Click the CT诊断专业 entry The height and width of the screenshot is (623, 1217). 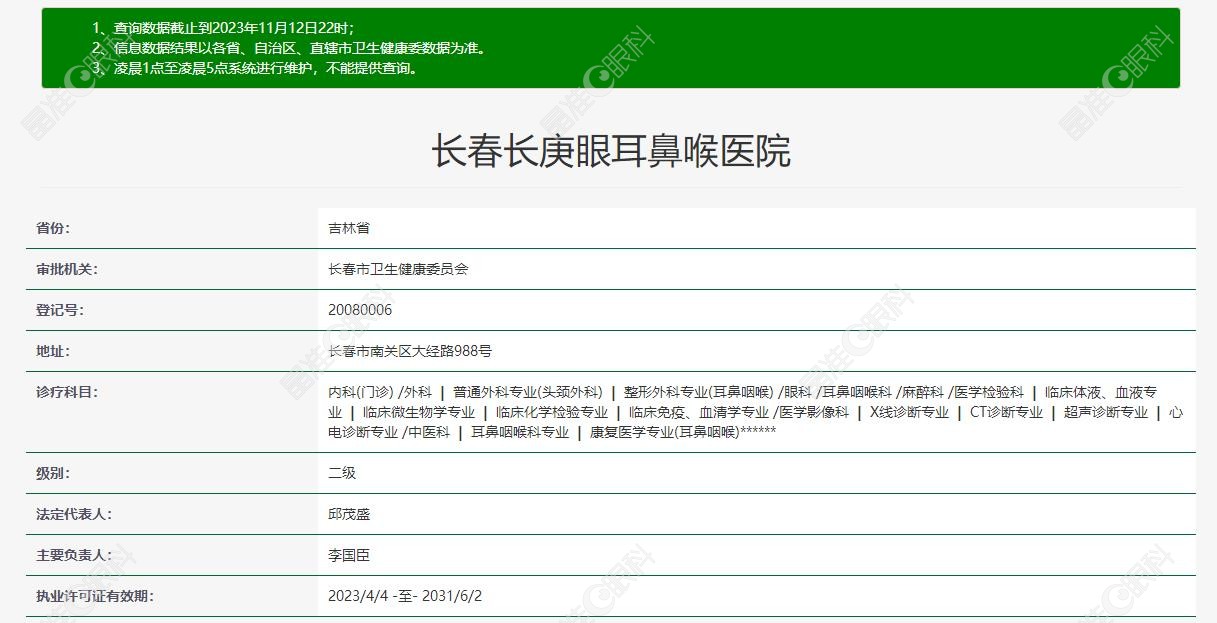tap(1006, 412)
